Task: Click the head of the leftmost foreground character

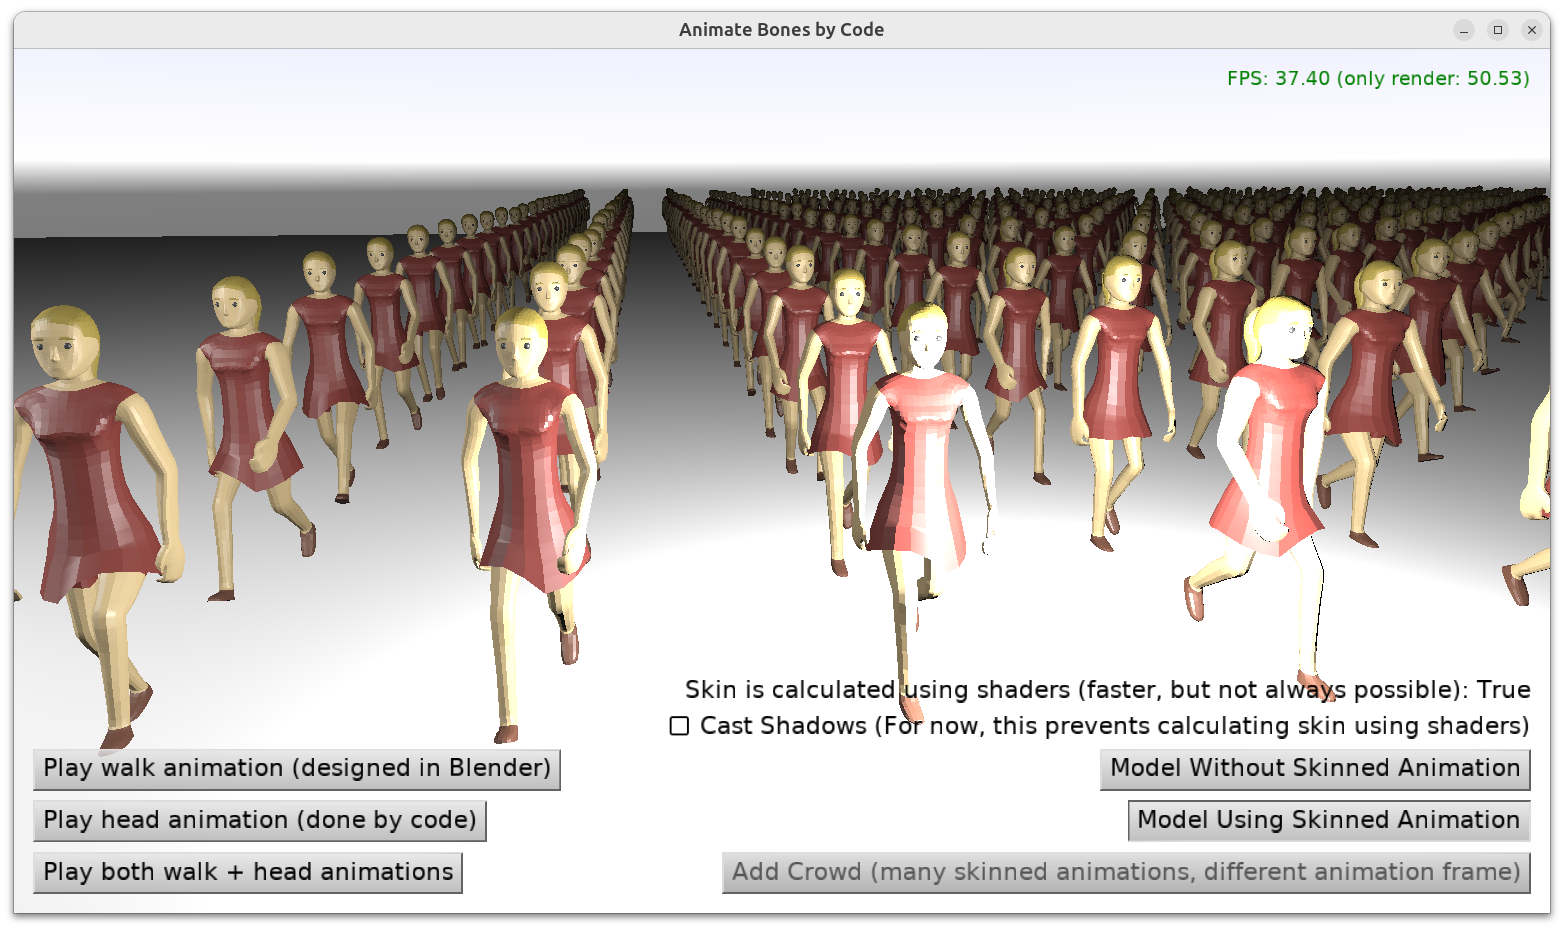Action: pyautogui.click(x=65, y=343)
